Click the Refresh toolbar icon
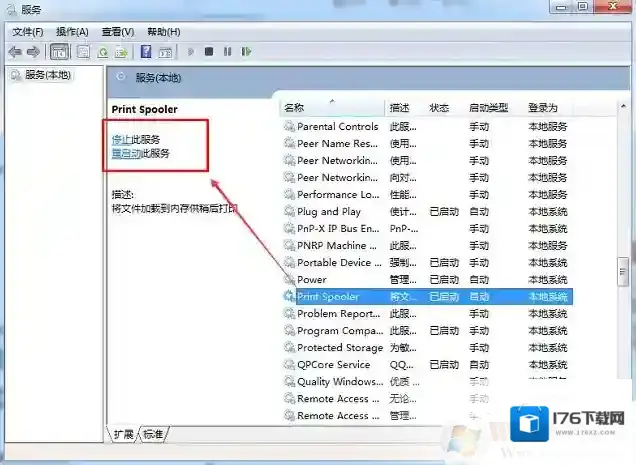The image size is (636, 465). point(103,52)
